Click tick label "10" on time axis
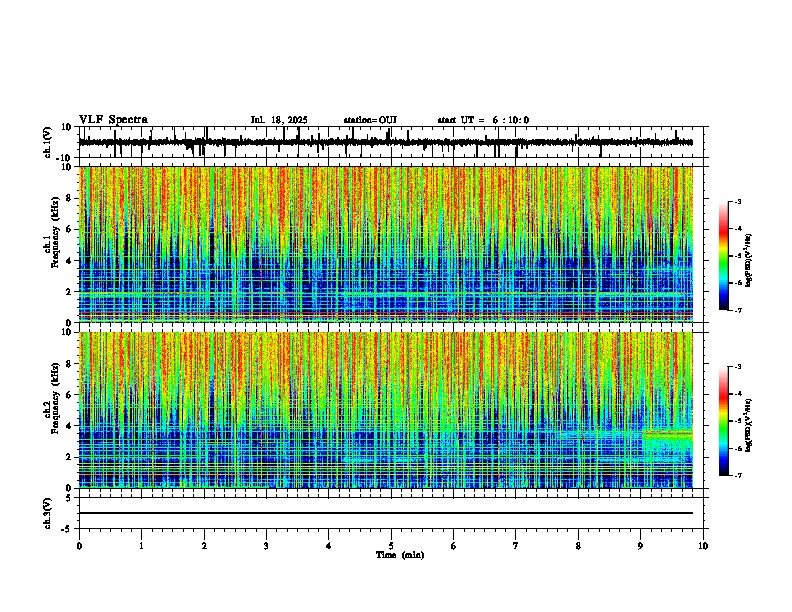 [703, 546]
